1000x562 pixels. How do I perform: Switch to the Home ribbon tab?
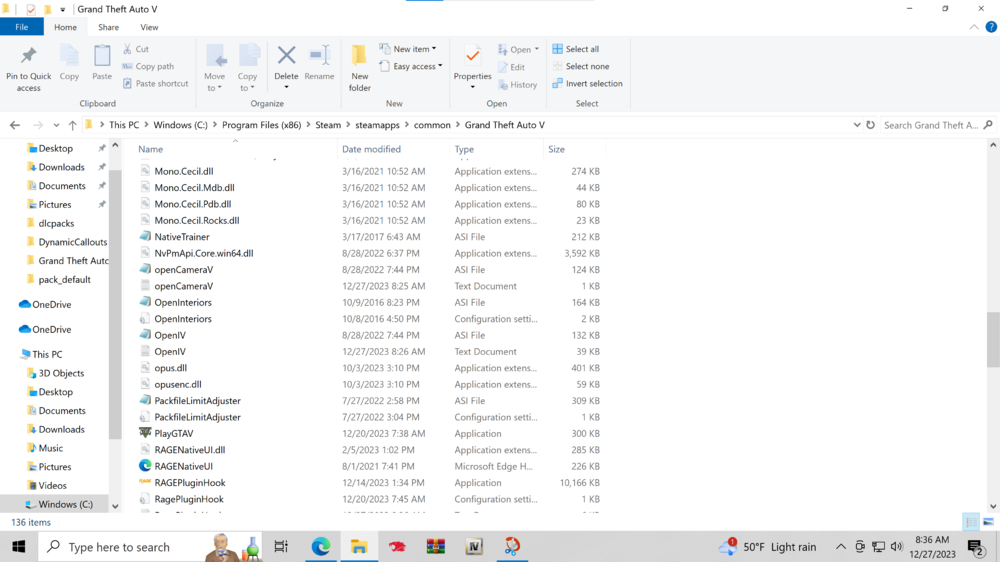(x=65, y=27)
